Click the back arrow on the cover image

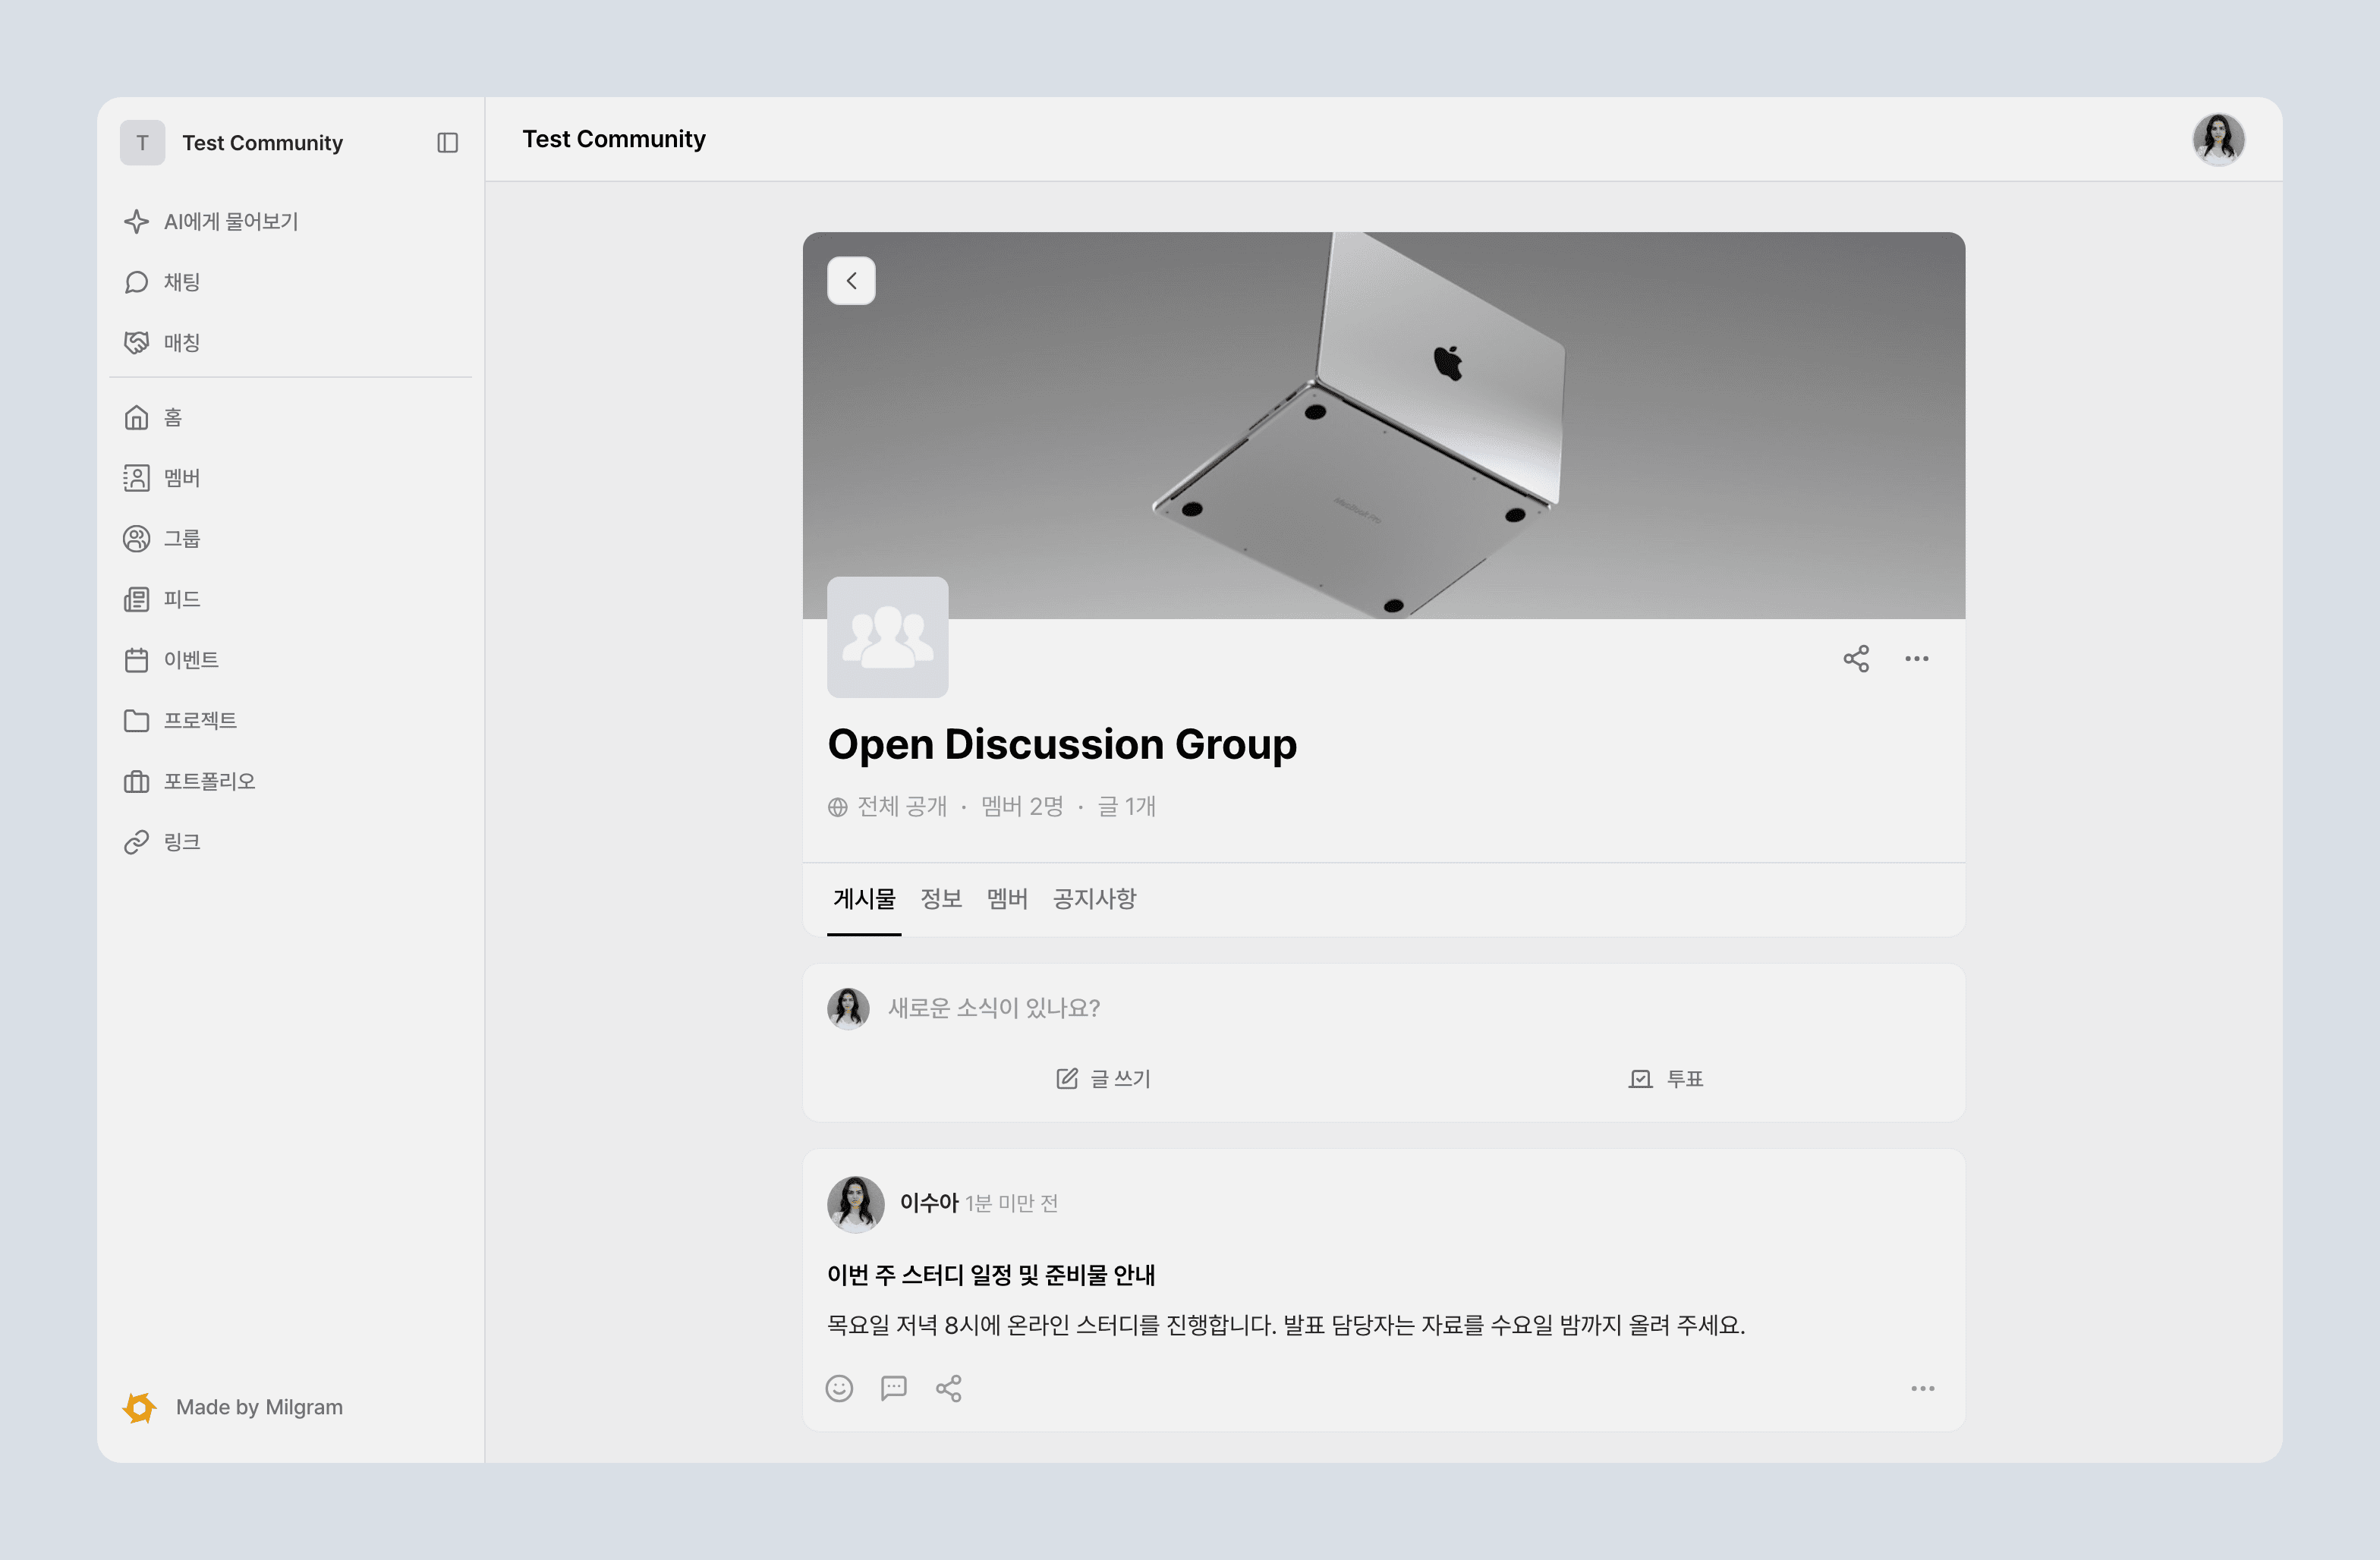click(851, 281)
